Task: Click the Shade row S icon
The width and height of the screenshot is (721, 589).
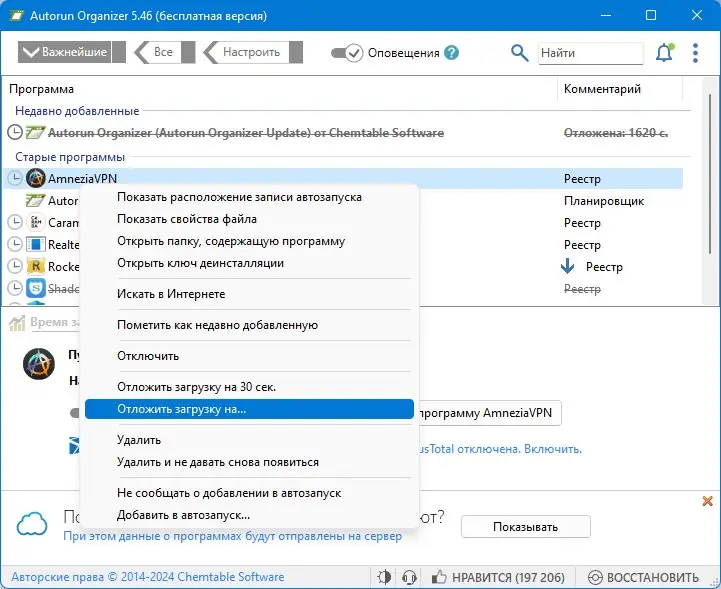Action: [x=35, y=288]
